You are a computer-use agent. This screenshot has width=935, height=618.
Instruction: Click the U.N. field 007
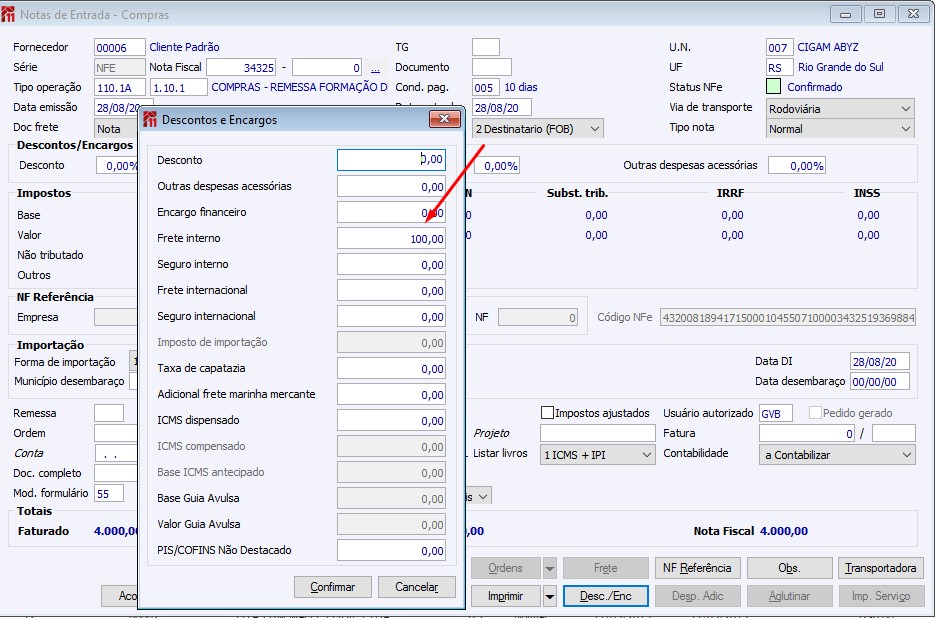click(779, 48)
